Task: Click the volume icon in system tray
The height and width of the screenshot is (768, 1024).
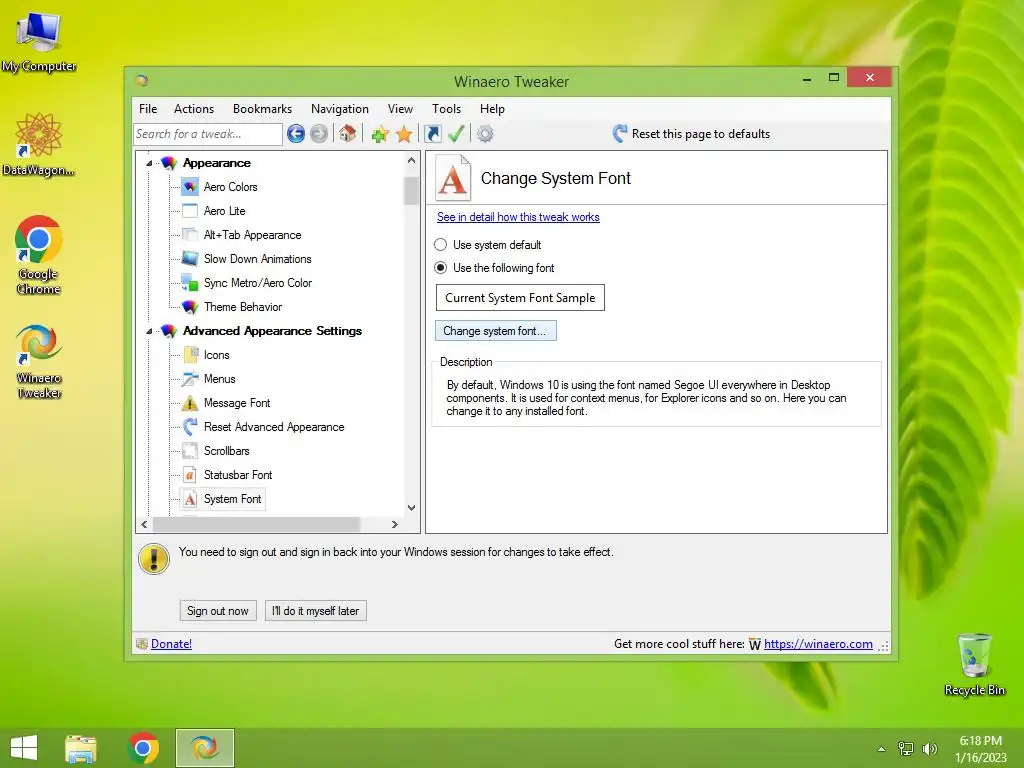Action: [929, 748]
